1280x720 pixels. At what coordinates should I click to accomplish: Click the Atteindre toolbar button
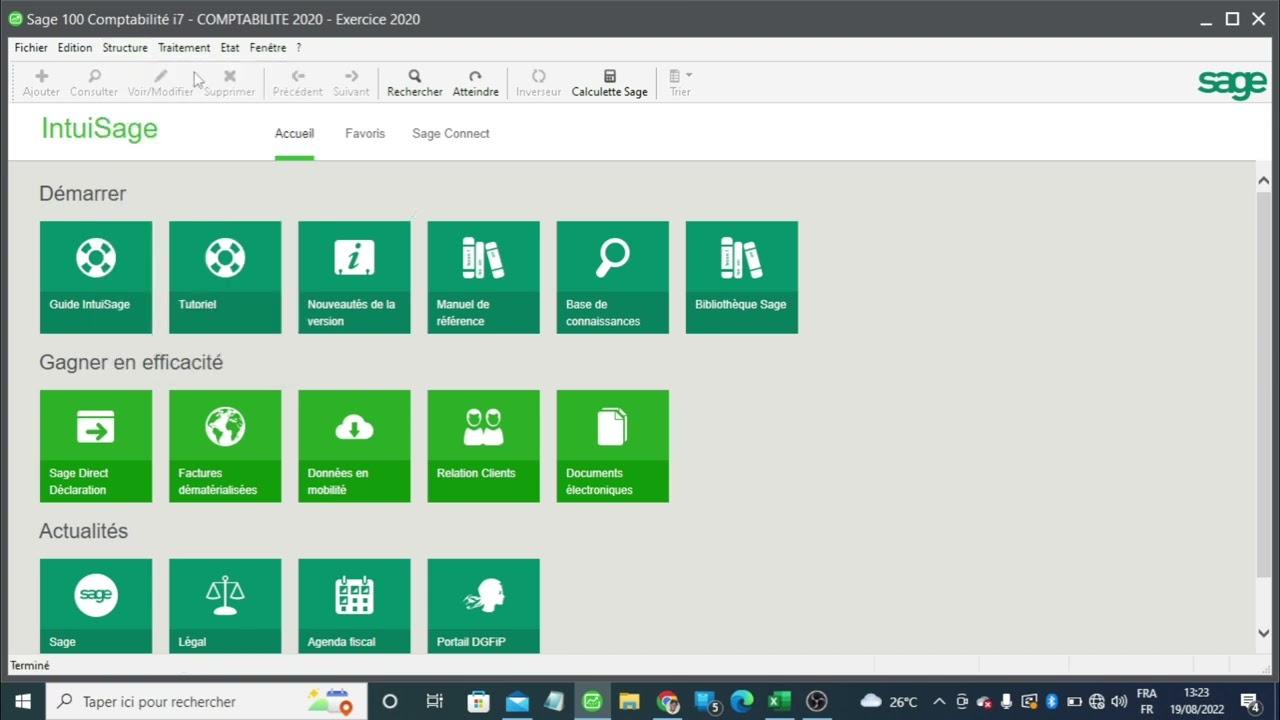(x=475, y=83)
